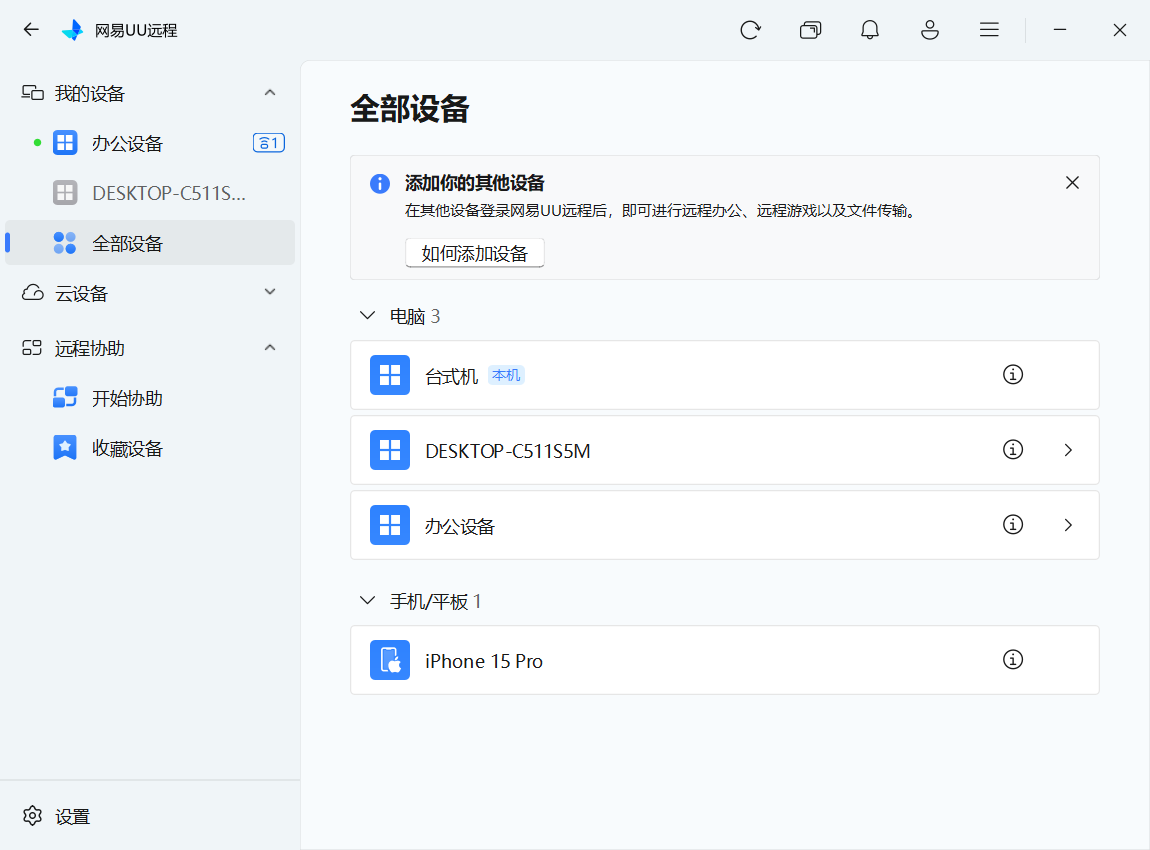Click the 台式机 Windows icon
Image resolution: width=1150 pixels, height=850 pixels.
(x=390, y=375)
